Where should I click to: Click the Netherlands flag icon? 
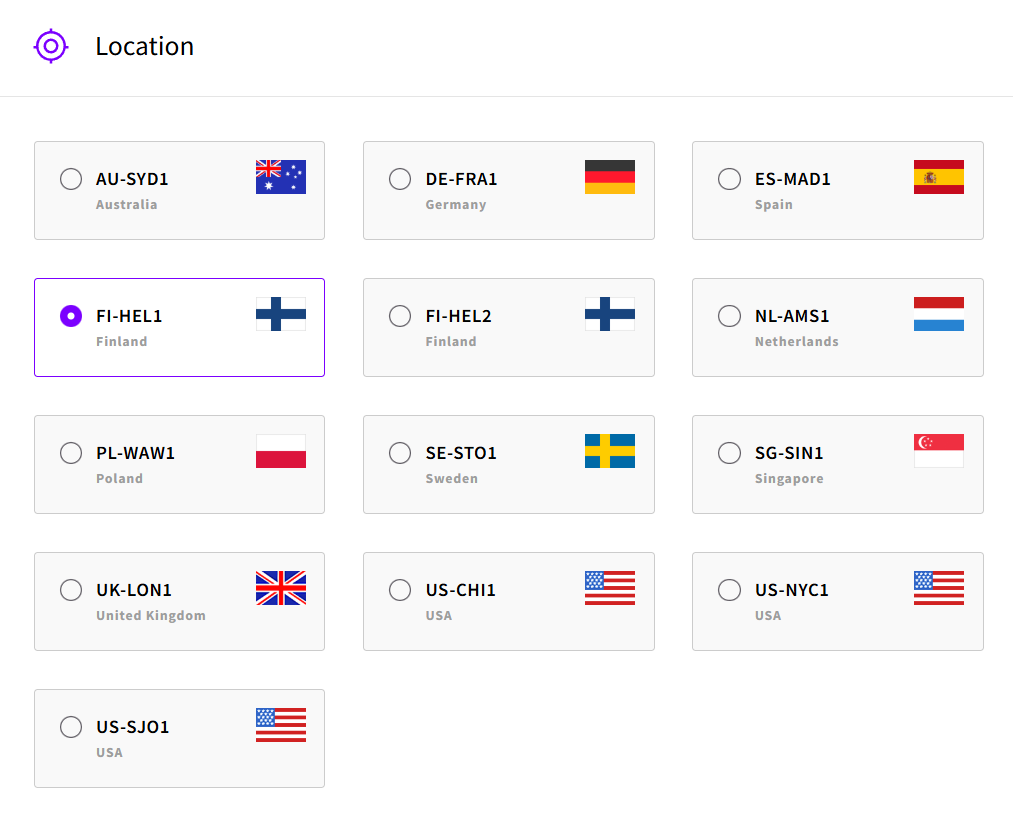click(x=939, y=314)
